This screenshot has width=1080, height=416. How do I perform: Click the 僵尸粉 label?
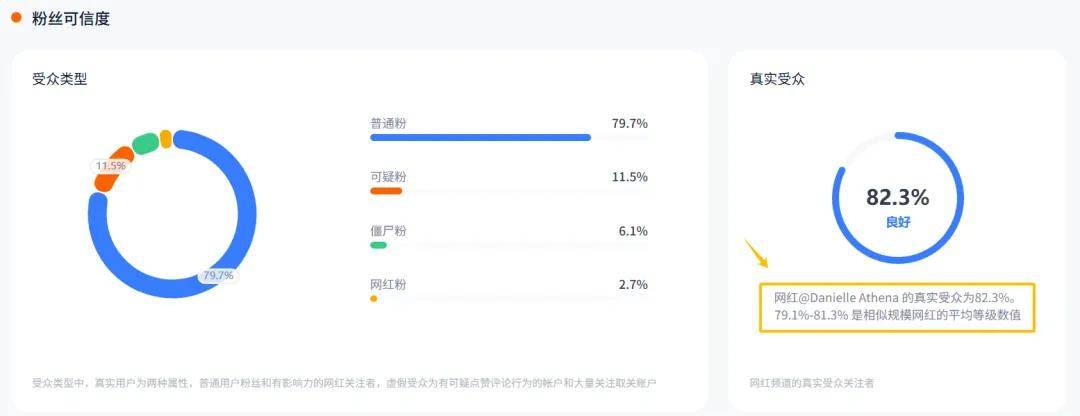[388, 231]
